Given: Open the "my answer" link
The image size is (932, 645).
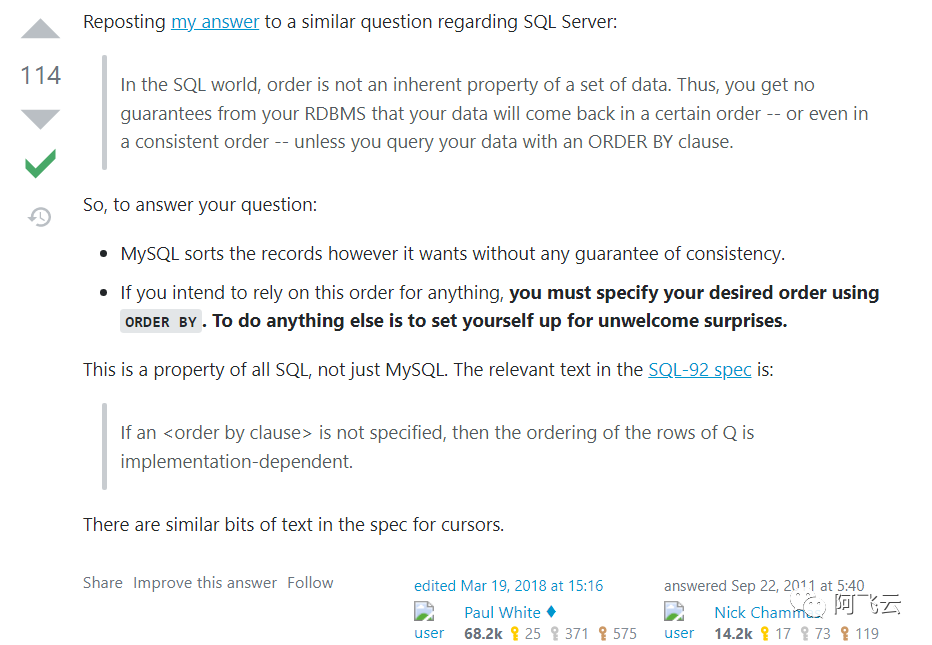Looking at the screenshot, I should coord(215,21).
